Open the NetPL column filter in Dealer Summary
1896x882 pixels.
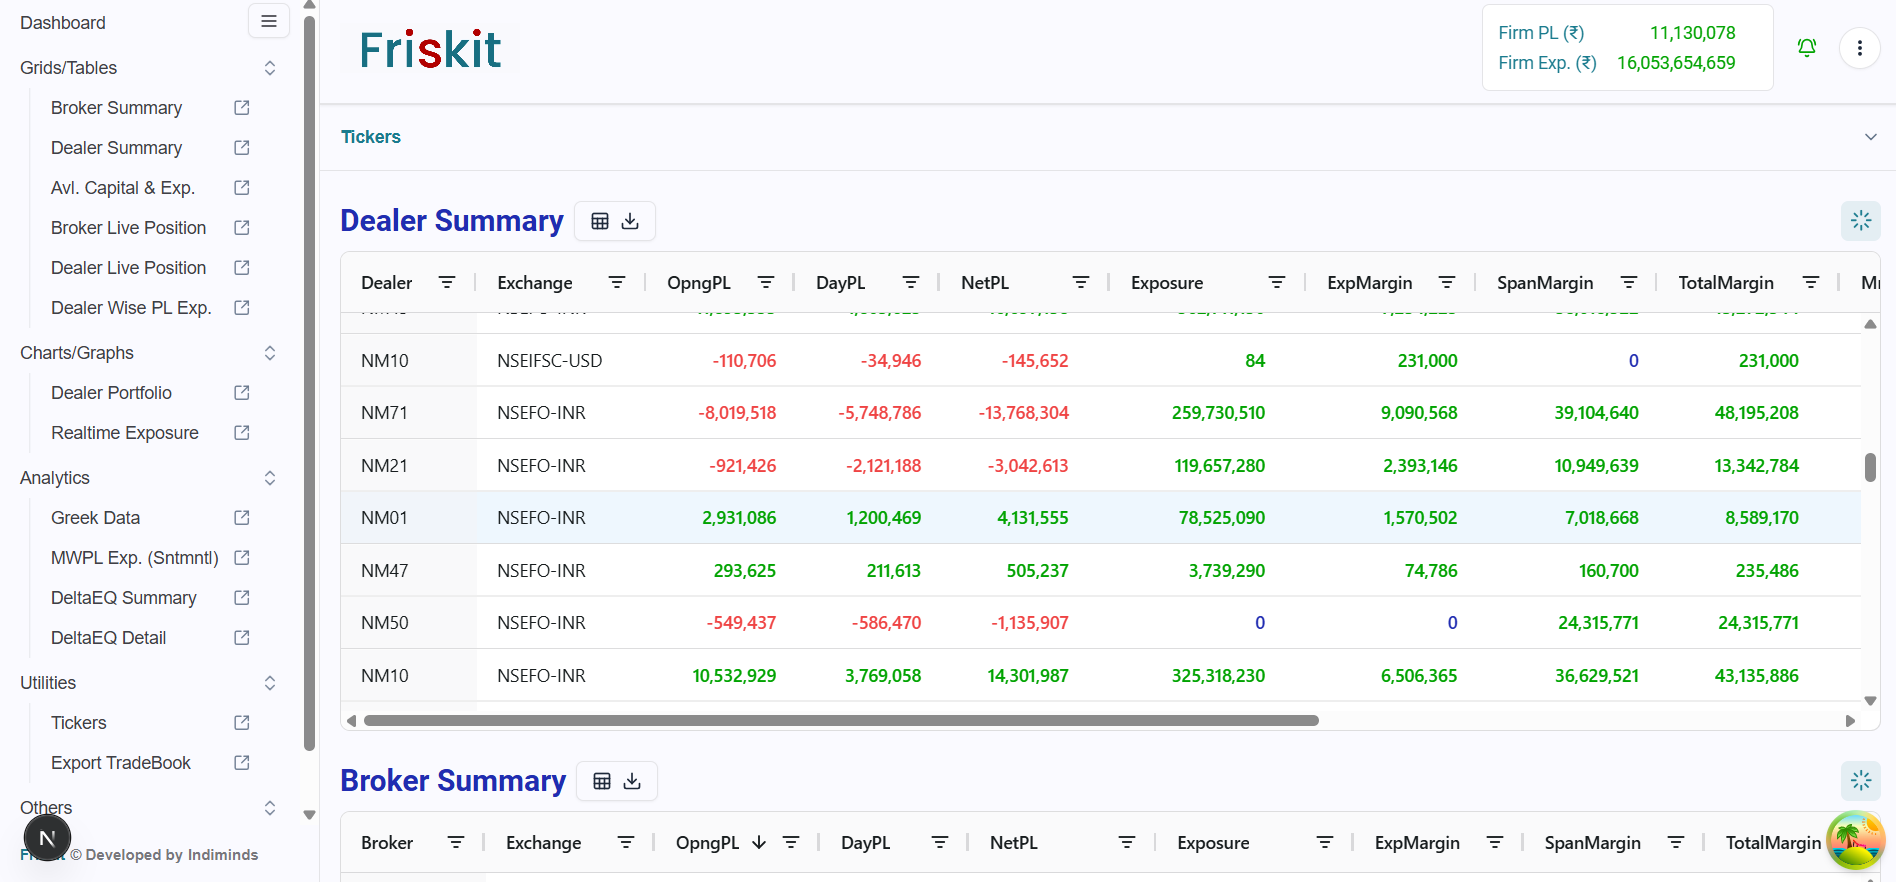pyautogui.click(x=1080, y=283)
